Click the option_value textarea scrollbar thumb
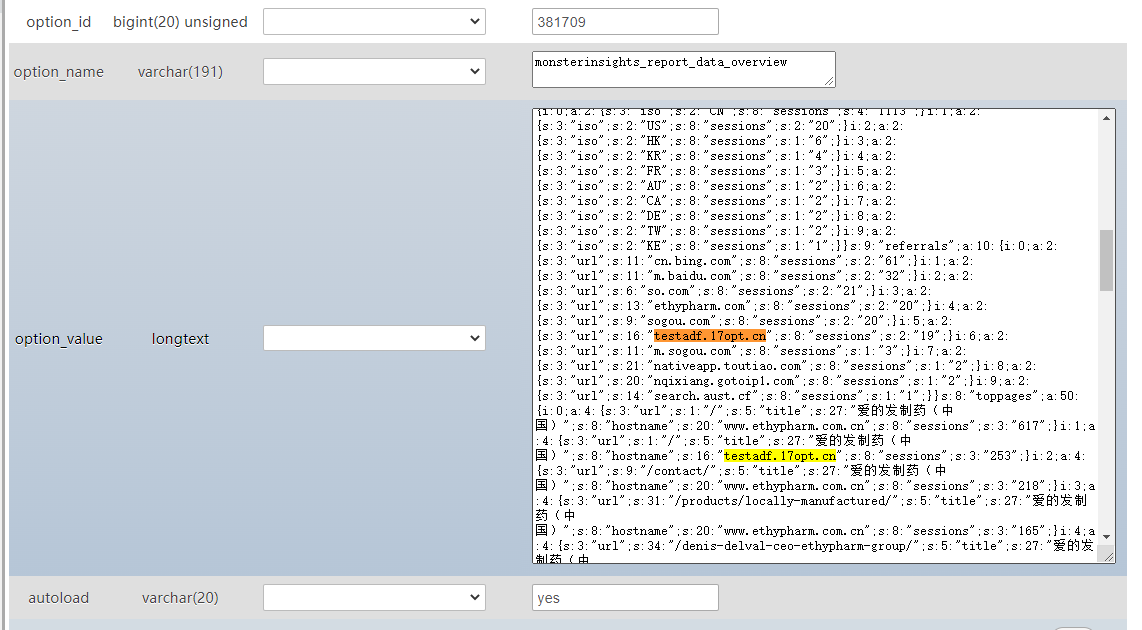Screen dimensions: 1142x630 1106,260
